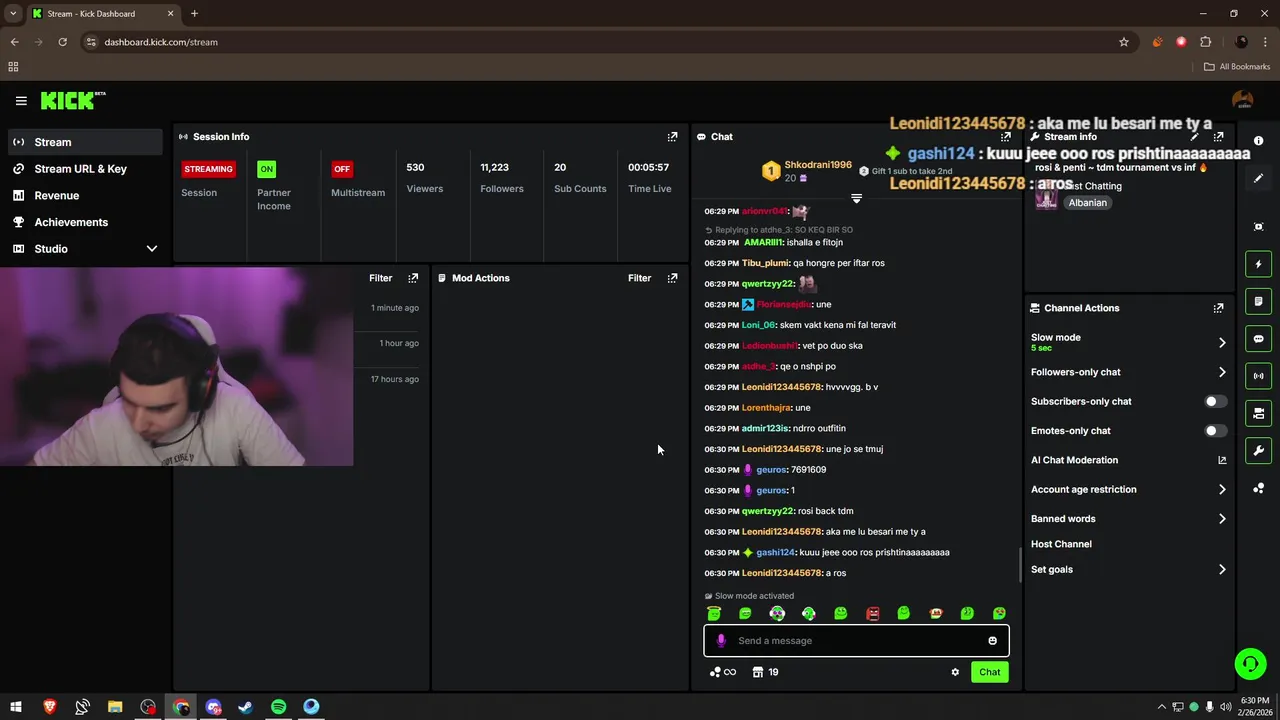Open the Revenue page
This screenshot has height=720, width=1280.
[x=85, y=196]
